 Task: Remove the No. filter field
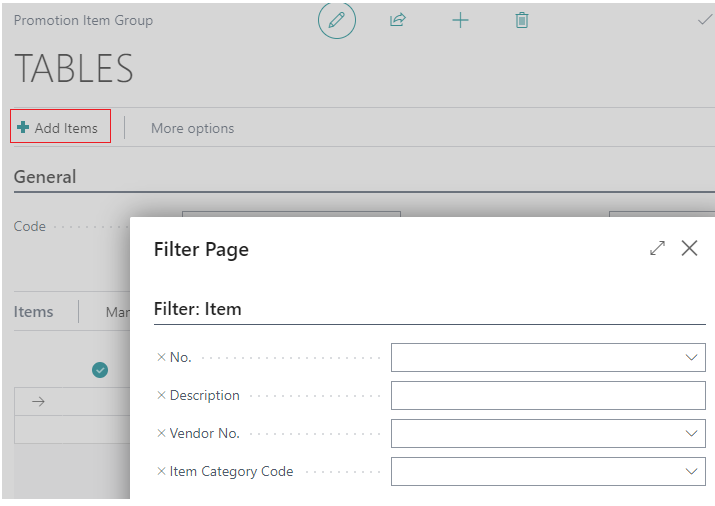click(161, 357)
